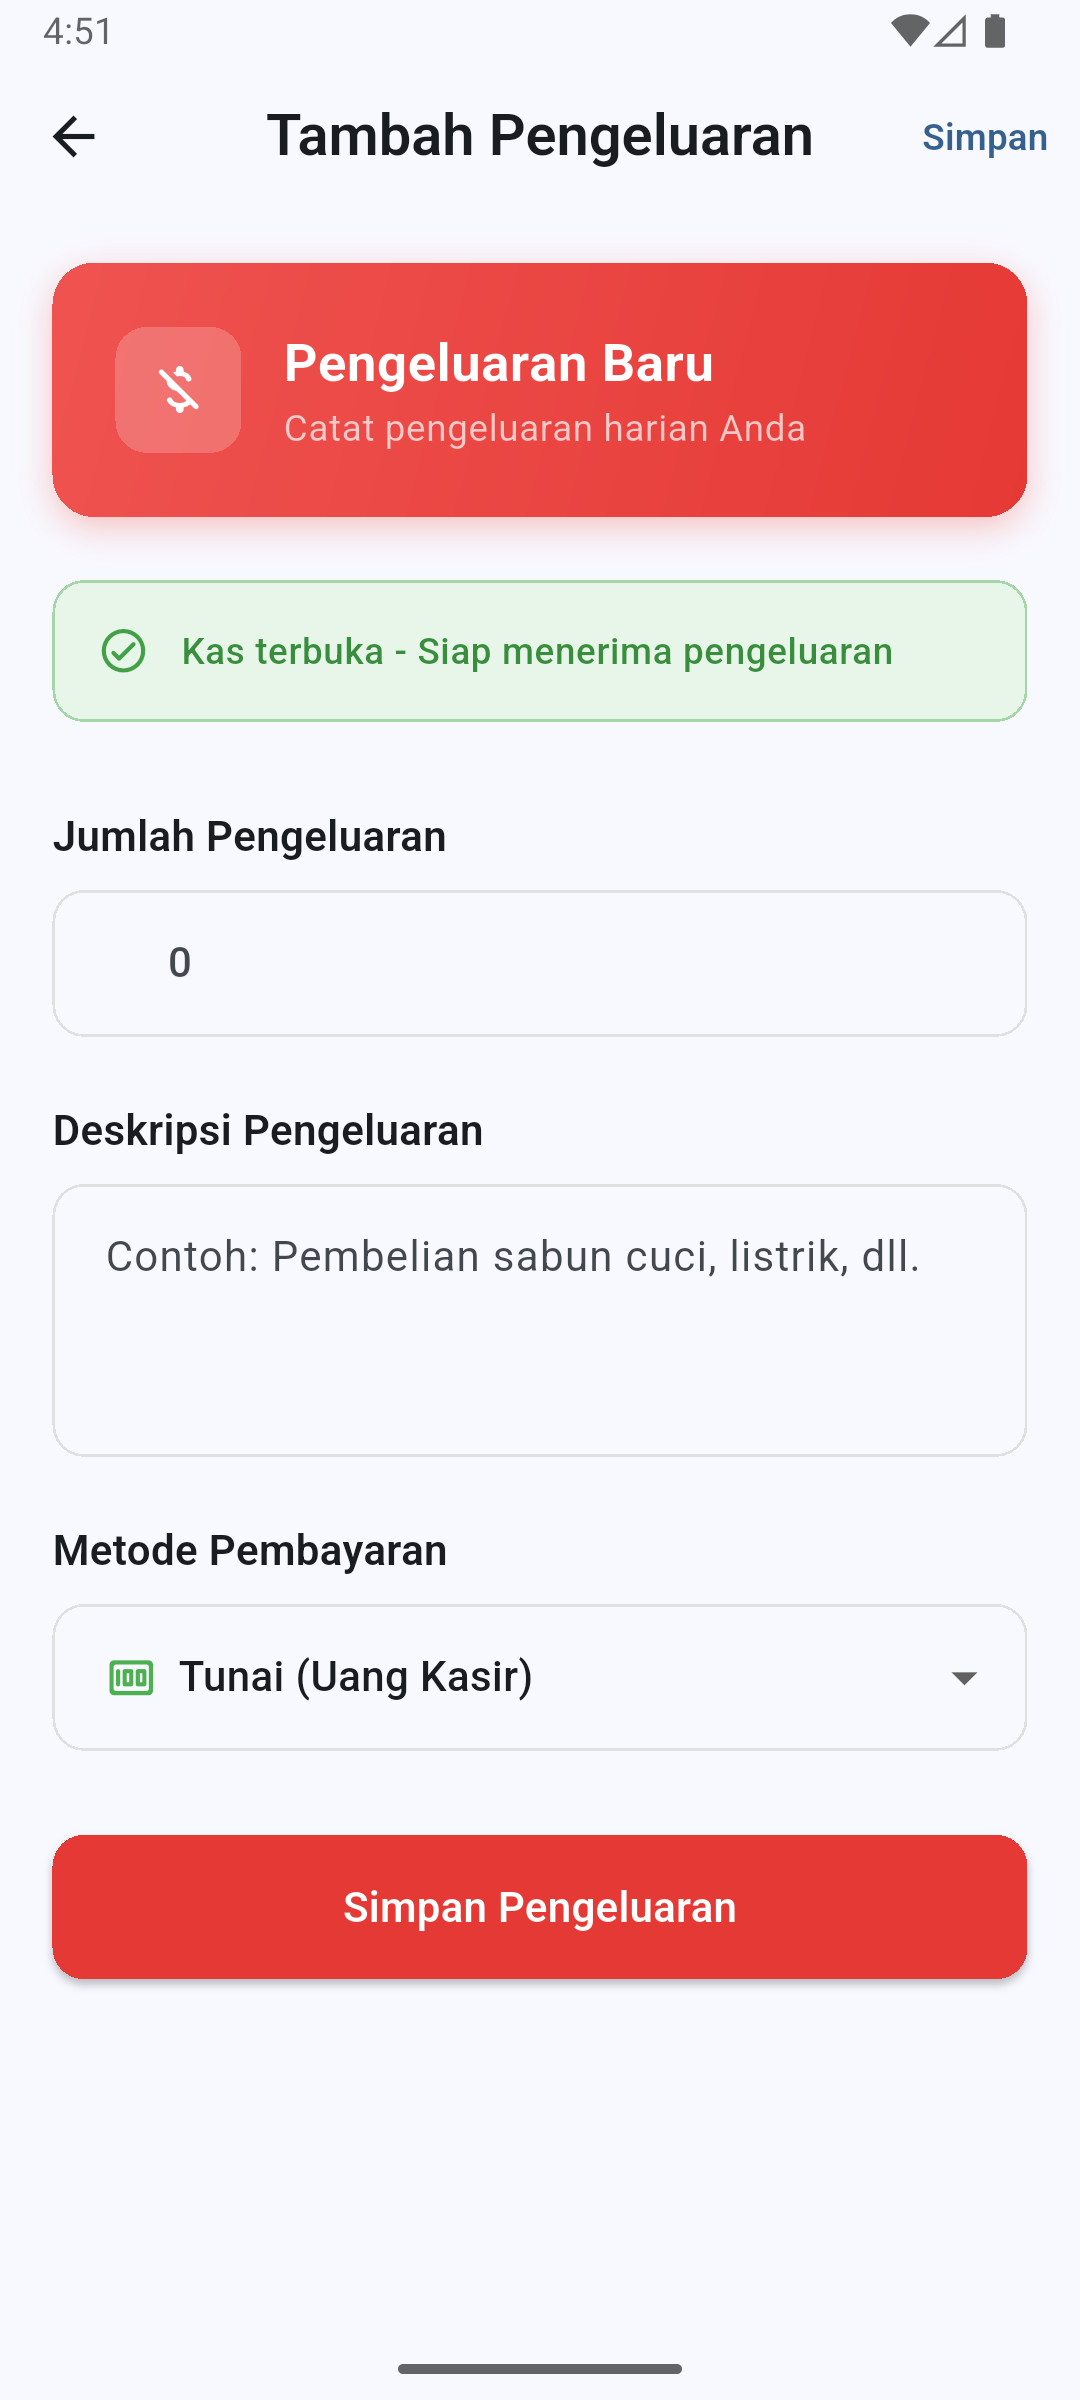This screenshot has height=2400, width=1080.
Task: Click into the Deskripsi Pengeluaran text area
Action: (540, 1320)
